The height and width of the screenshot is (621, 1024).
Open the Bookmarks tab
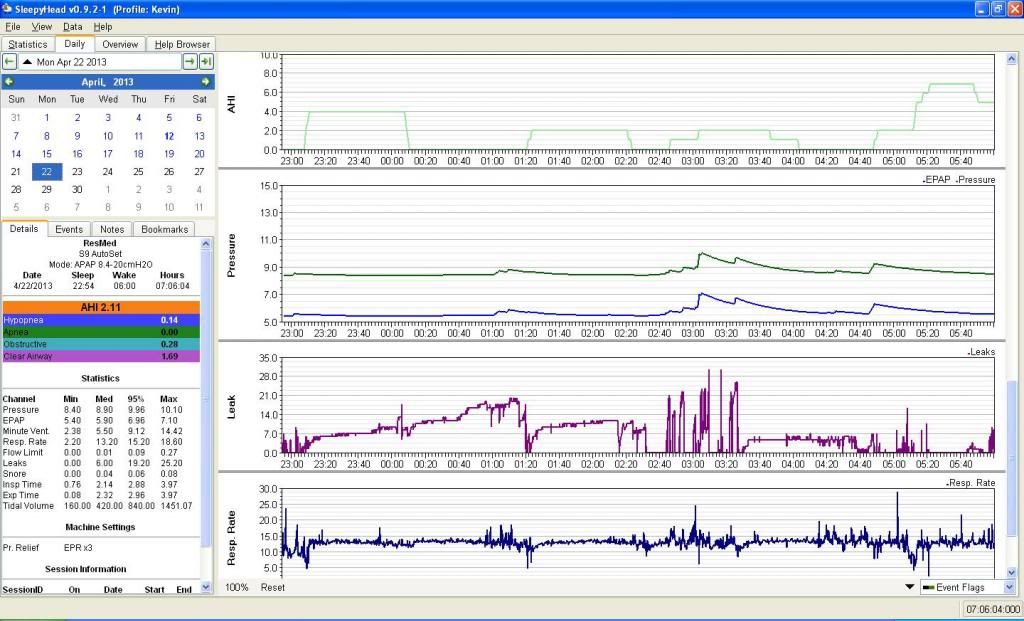[164, 229]
